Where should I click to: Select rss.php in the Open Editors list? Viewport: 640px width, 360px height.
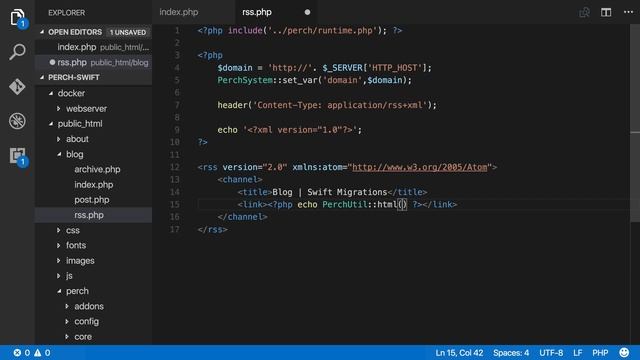[93, 62]
